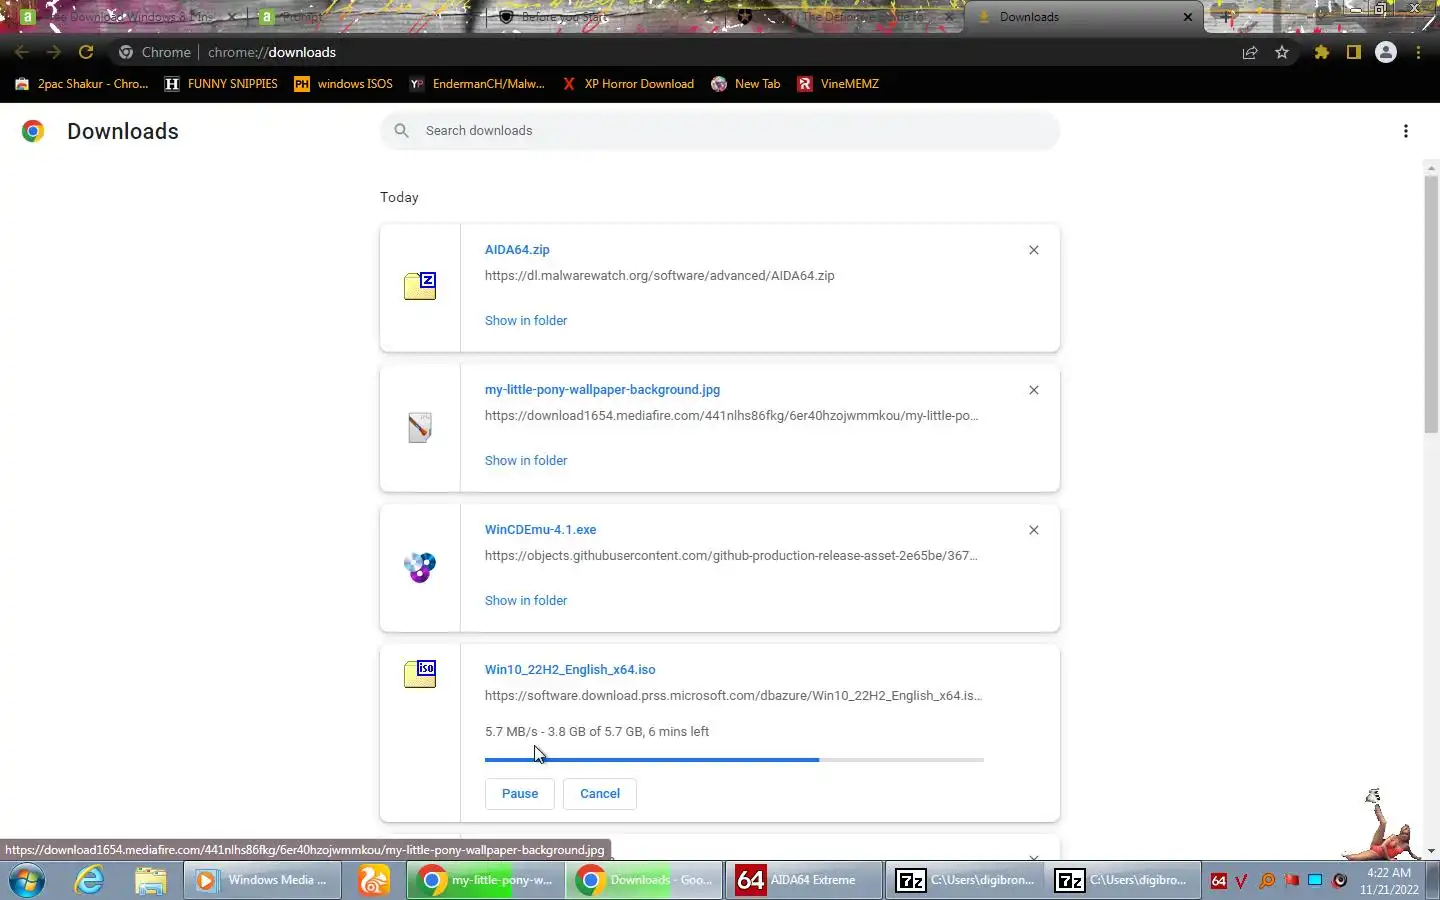Image resolution: width=1440 pixels, height=900 pixels.
Task: Go back using the browser back arrow
Action: pos(21,52)
